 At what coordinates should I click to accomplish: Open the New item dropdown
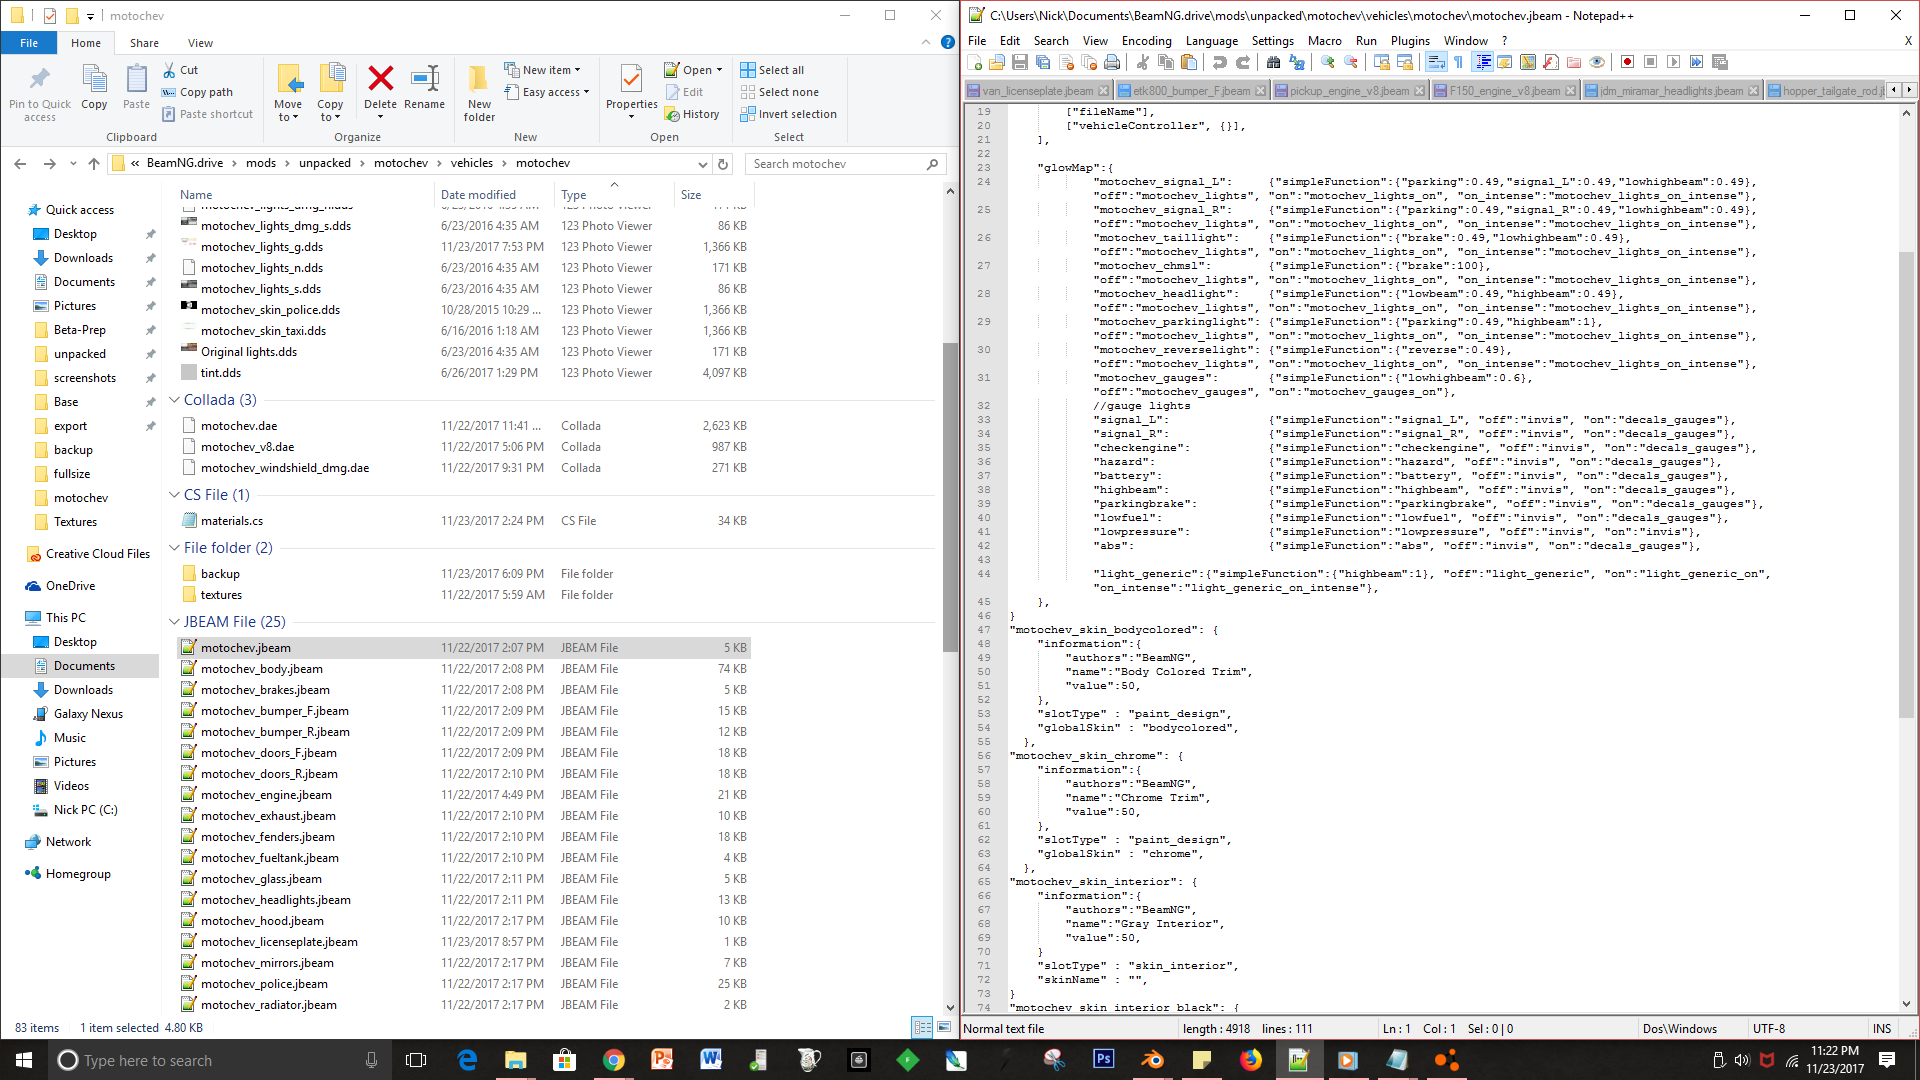pos(544,70)
